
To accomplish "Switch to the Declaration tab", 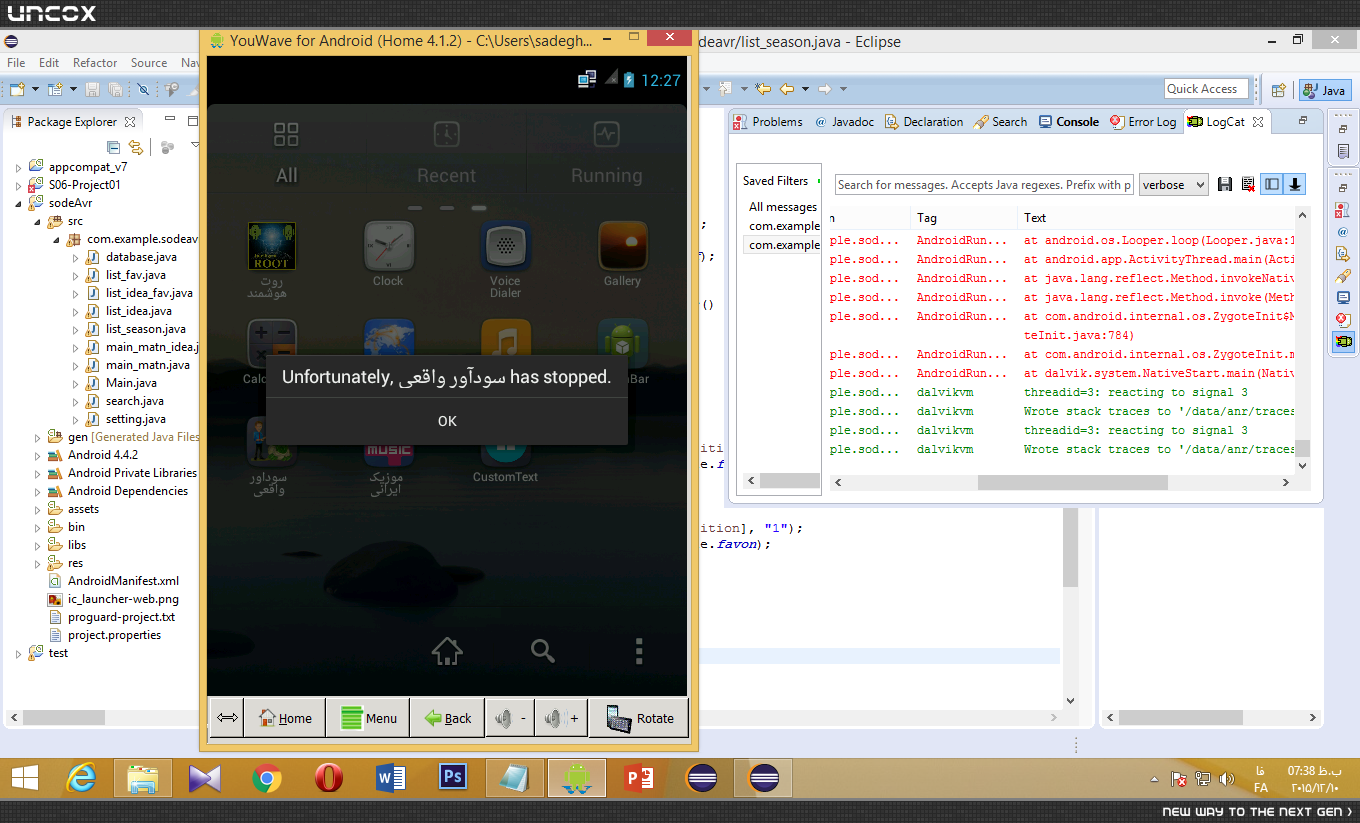I will [924, 122].
